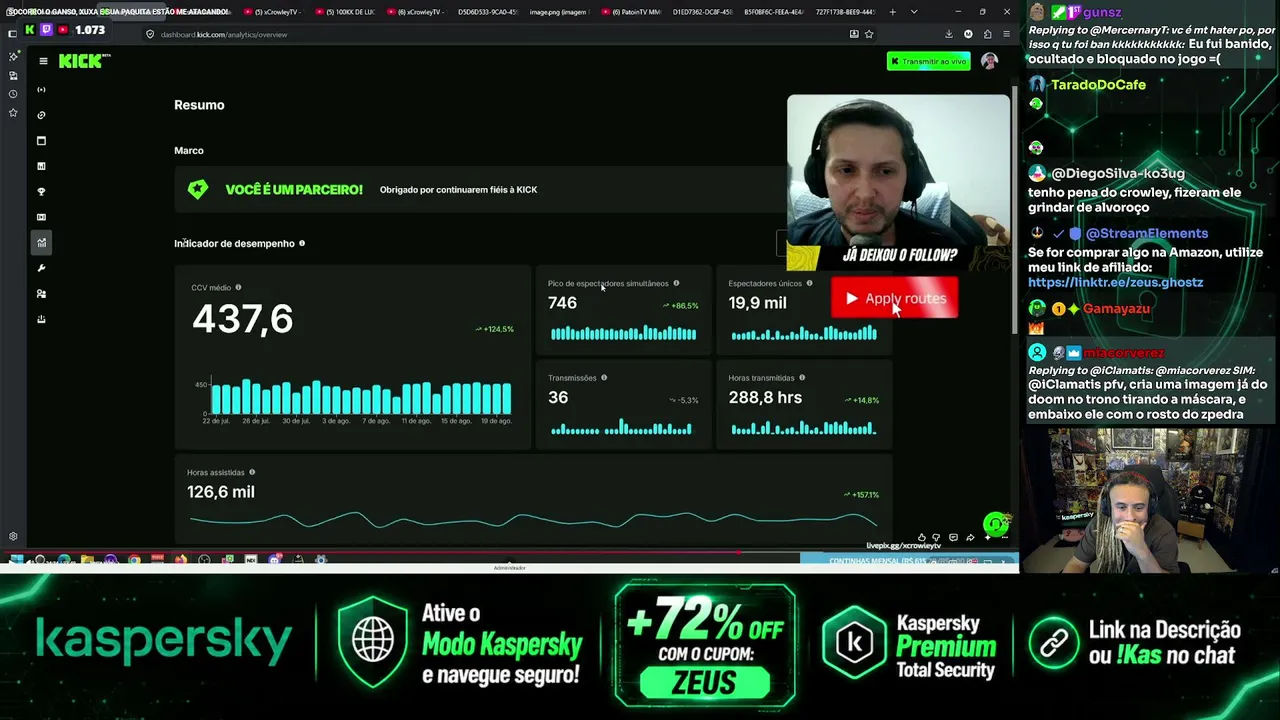This screenshot has height=720, width=1280.
Task: Click the Espectadores únicos value 19,9 mil
Action: tap(757, 303)
